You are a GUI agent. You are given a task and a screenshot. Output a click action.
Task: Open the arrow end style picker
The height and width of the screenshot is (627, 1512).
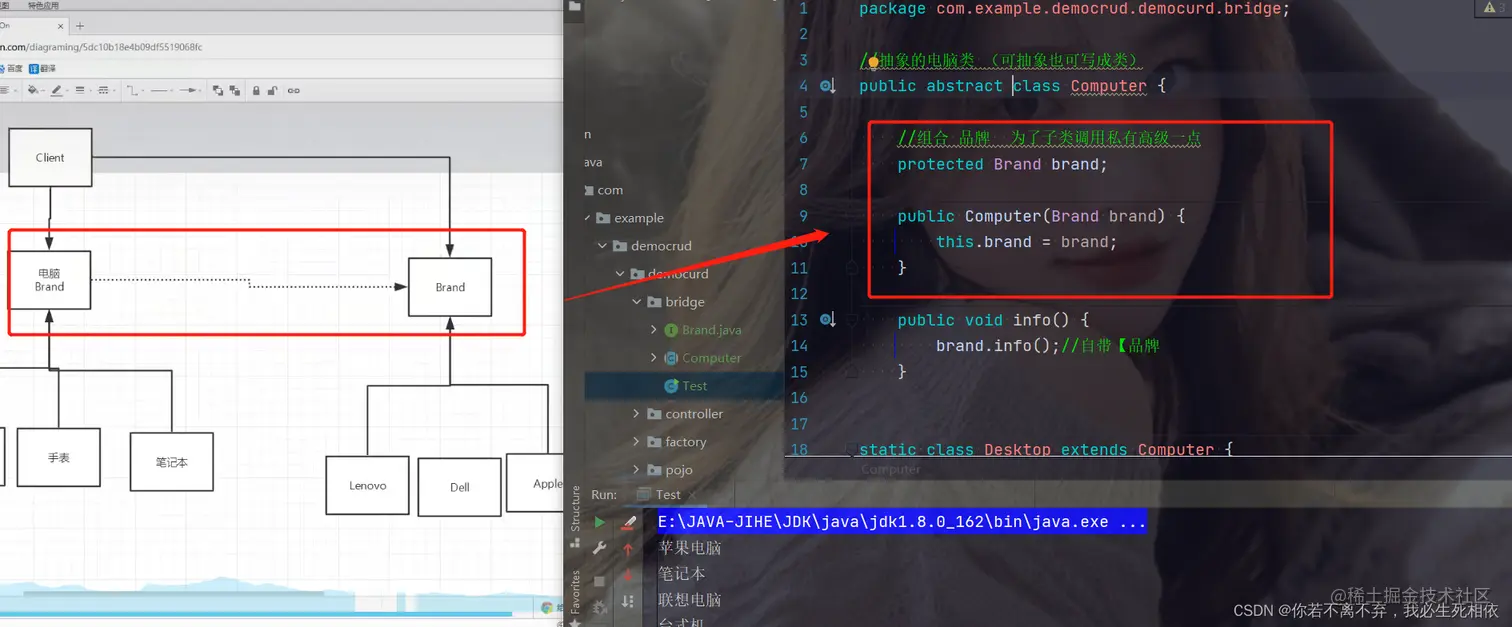tap(188, 90)
